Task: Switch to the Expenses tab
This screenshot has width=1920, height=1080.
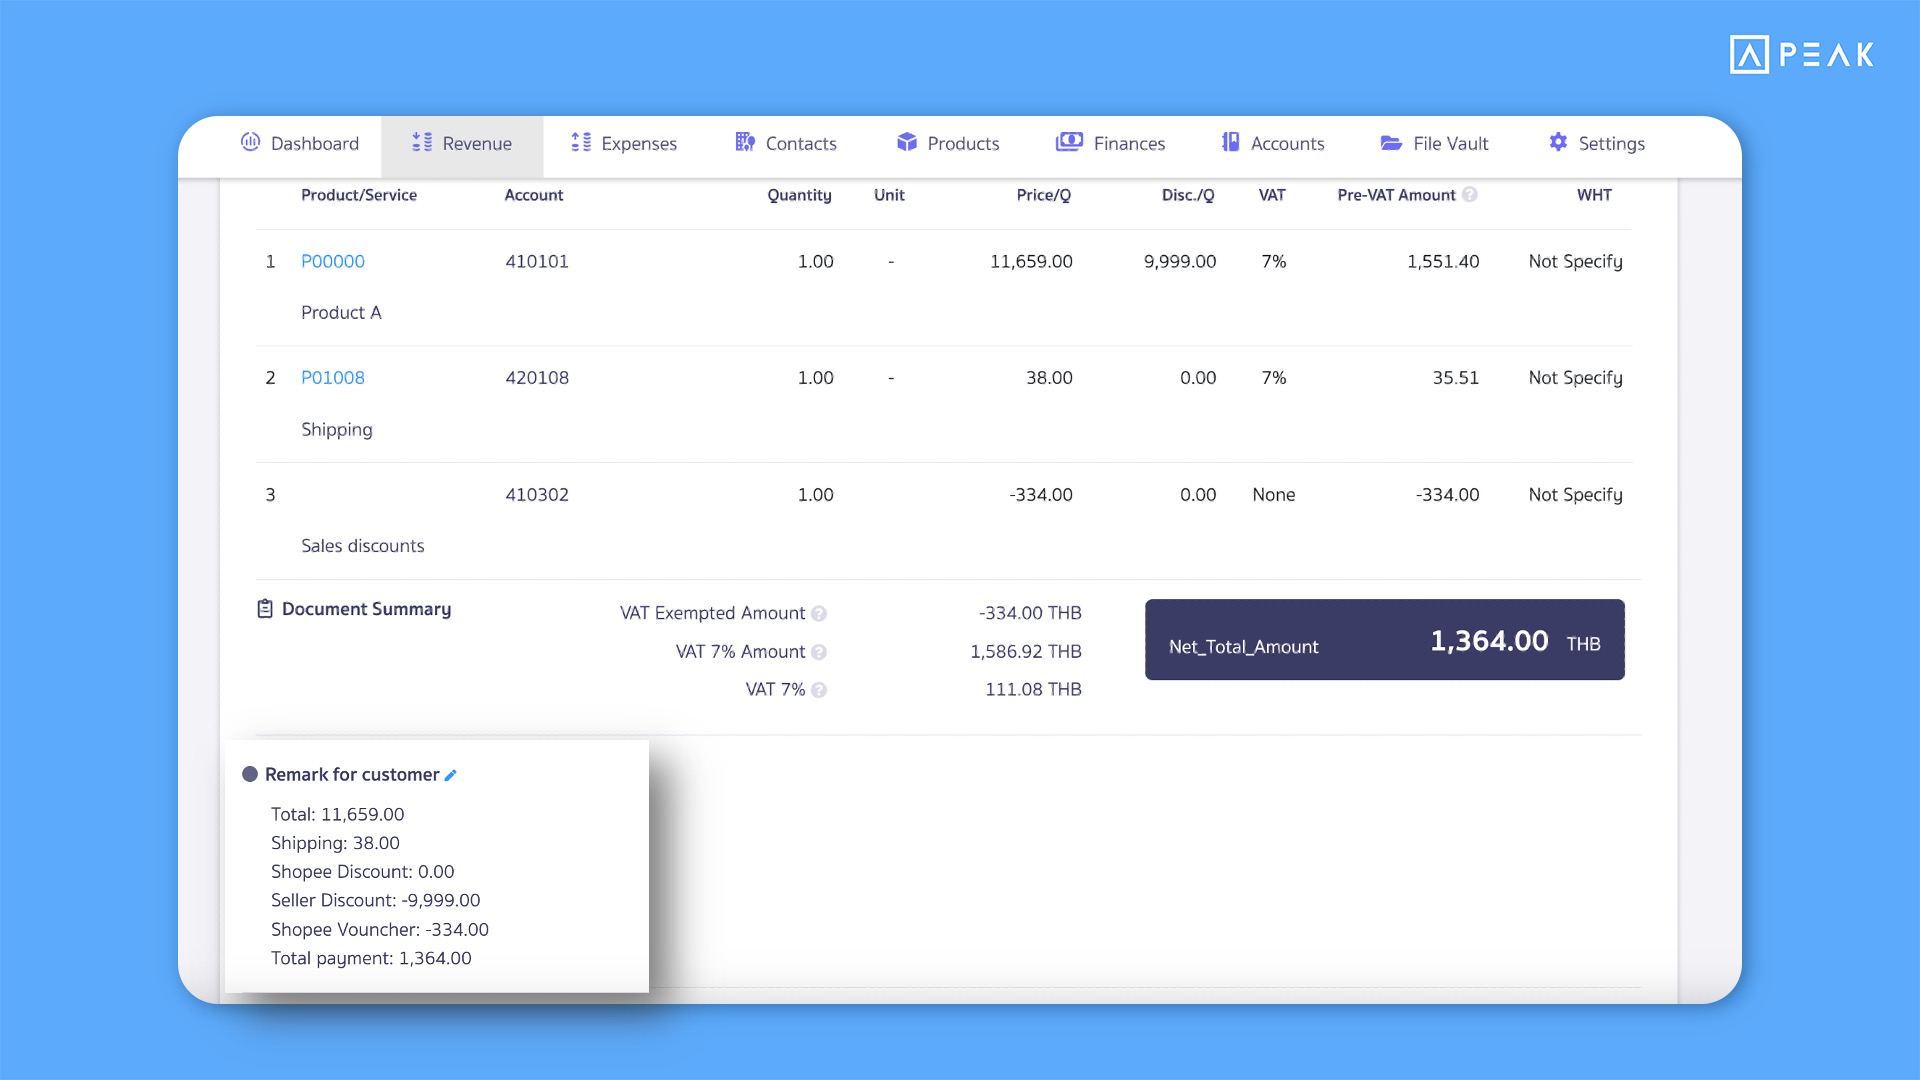Action: tap(624, 143)
